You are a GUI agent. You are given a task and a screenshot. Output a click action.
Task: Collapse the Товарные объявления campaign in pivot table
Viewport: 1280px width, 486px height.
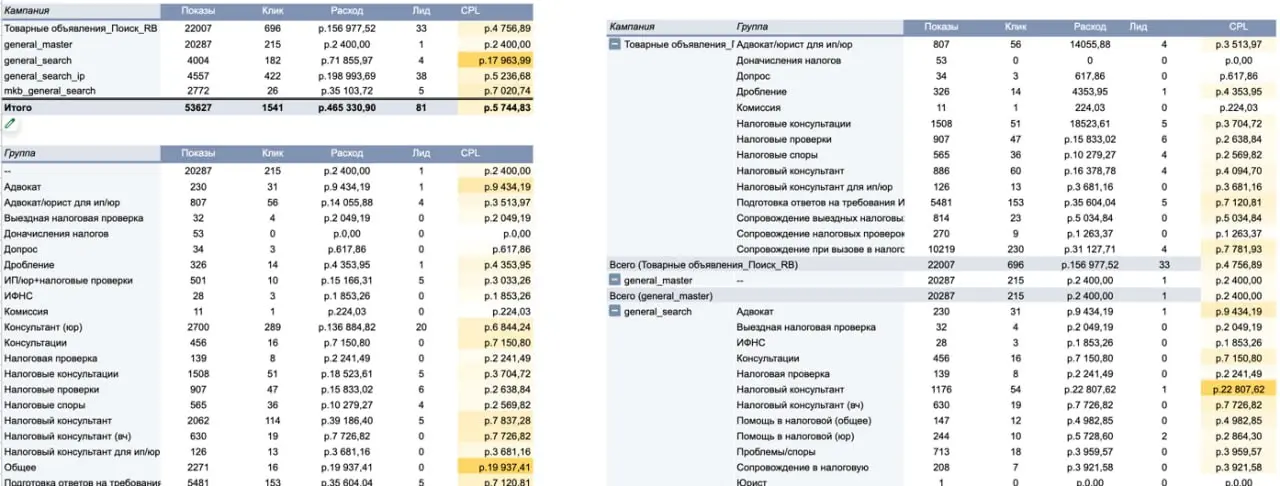(x=614, y=44)
